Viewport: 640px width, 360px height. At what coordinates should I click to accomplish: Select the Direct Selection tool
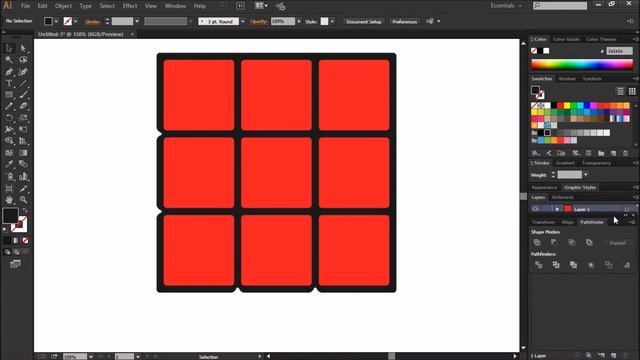23,48
